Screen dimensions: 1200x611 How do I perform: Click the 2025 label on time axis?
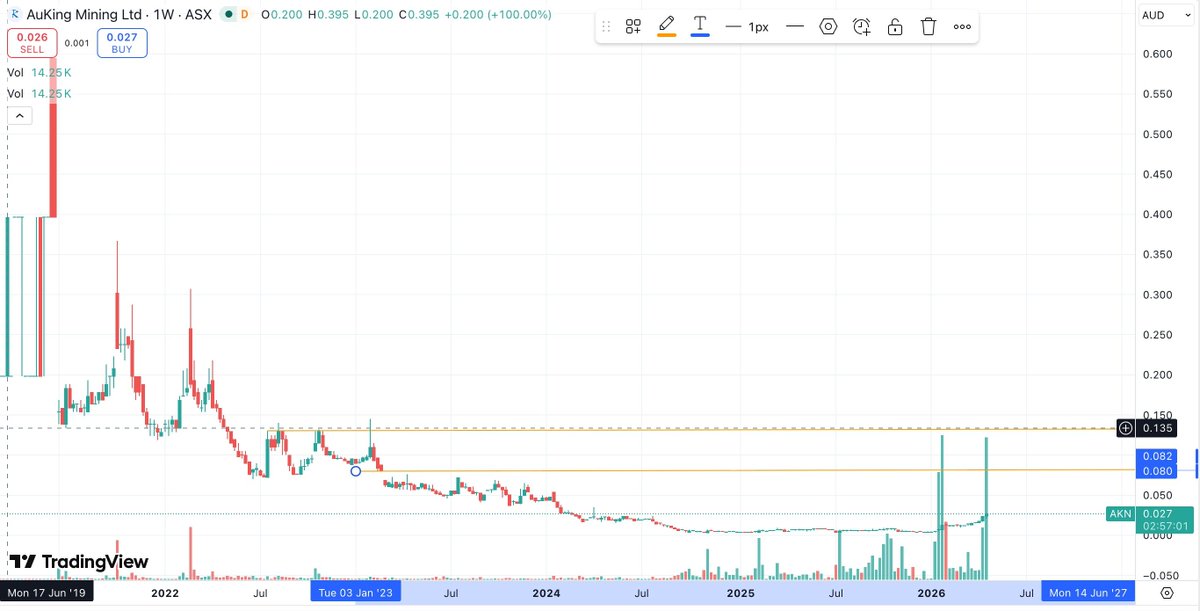740,593
